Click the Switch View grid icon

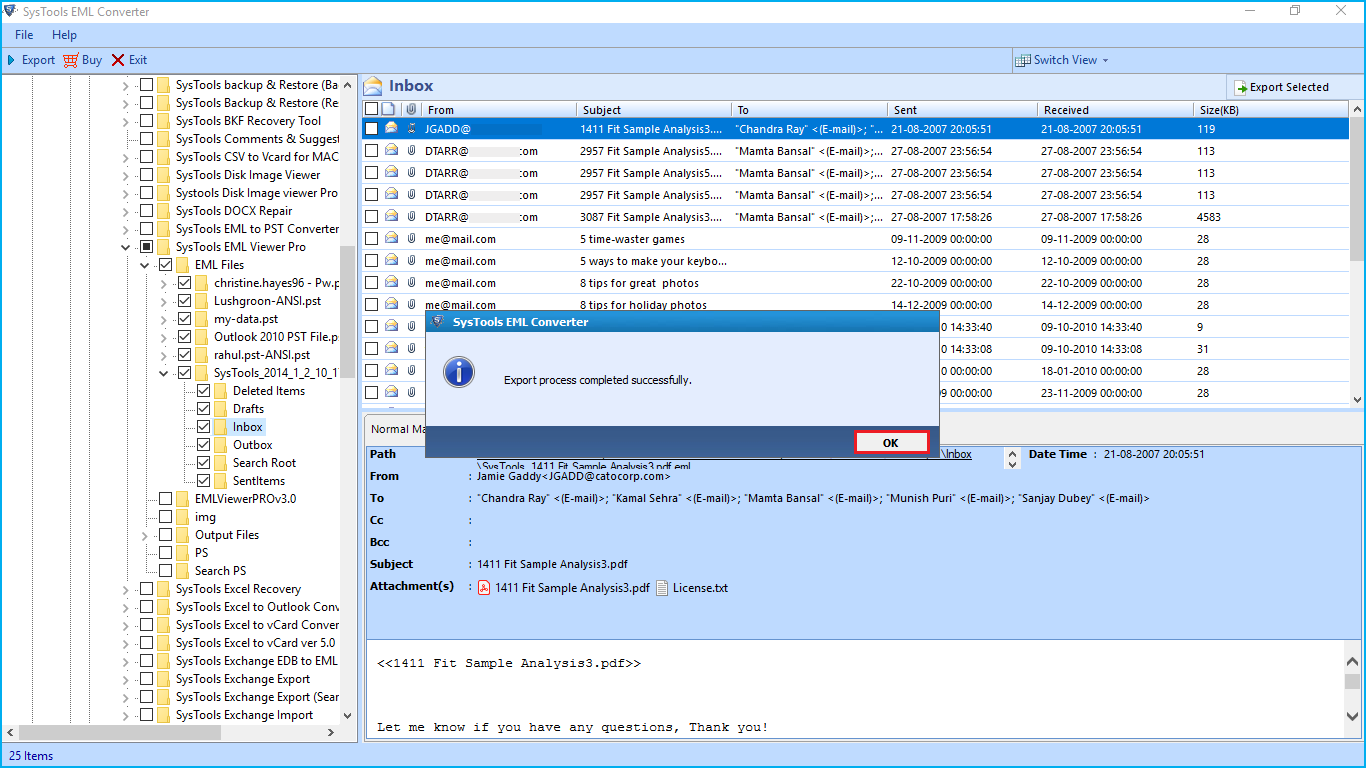(1022, 60)
